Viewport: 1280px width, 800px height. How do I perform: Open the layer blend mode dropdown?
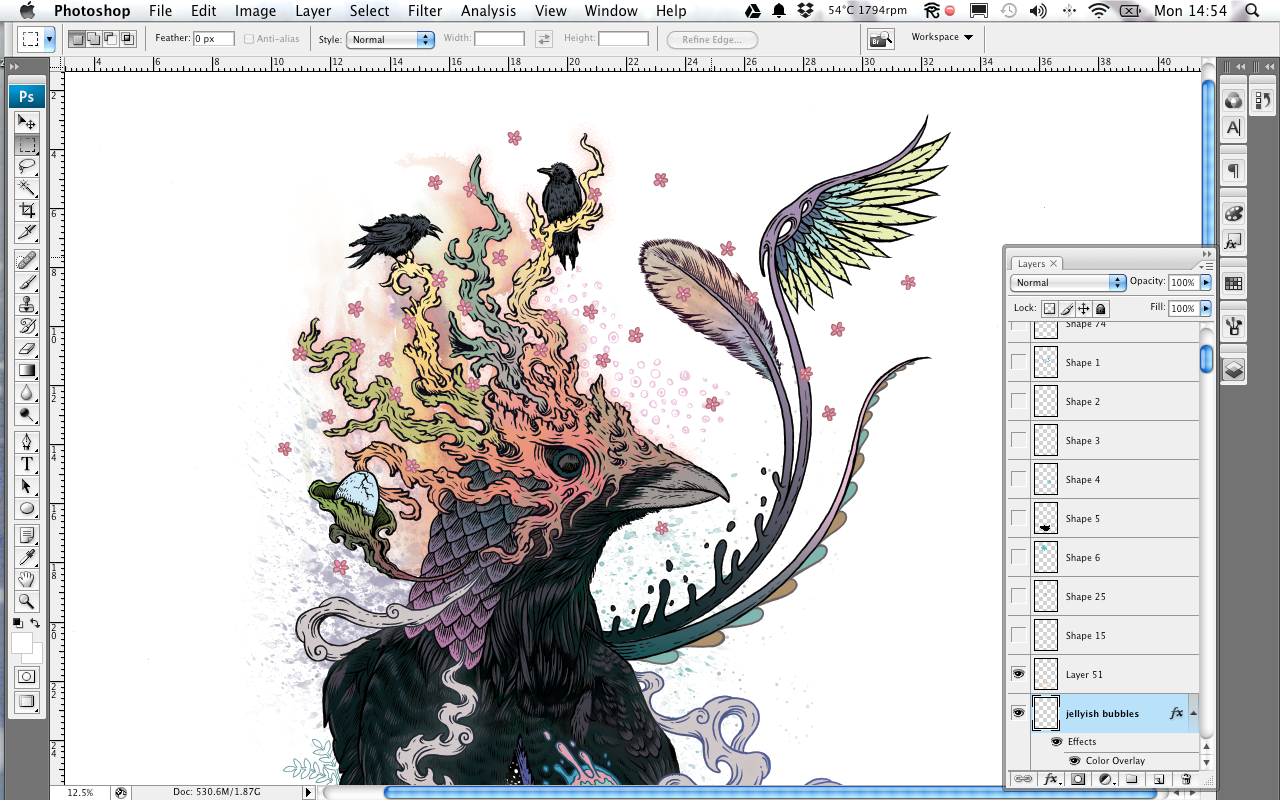pyautogui.click(x=1068, y=283)
